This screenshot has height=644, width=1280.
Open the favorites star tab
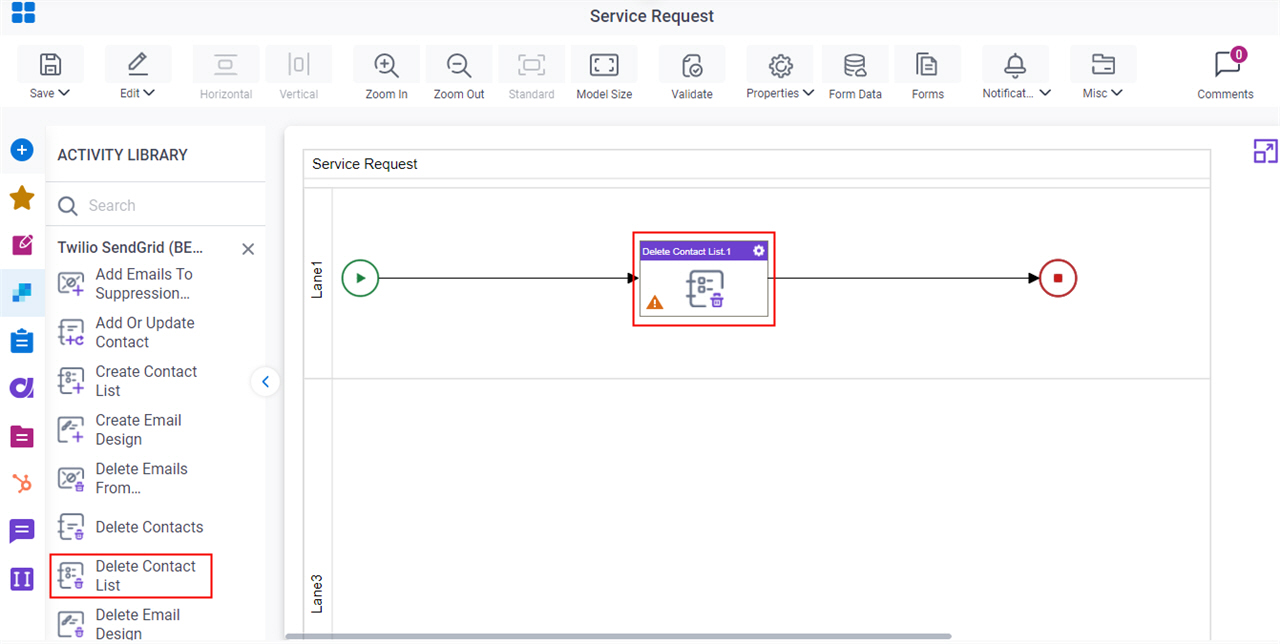[x=22, y=198]
